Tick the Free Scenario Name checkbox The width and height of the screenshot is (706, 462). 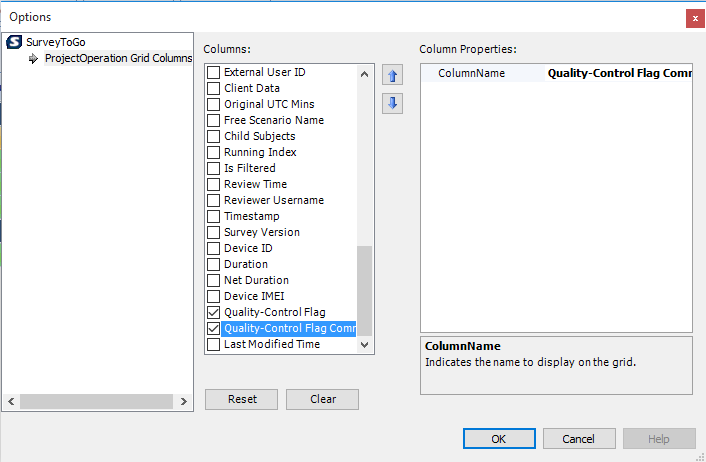pyautogui.click(x=213, y=120)
